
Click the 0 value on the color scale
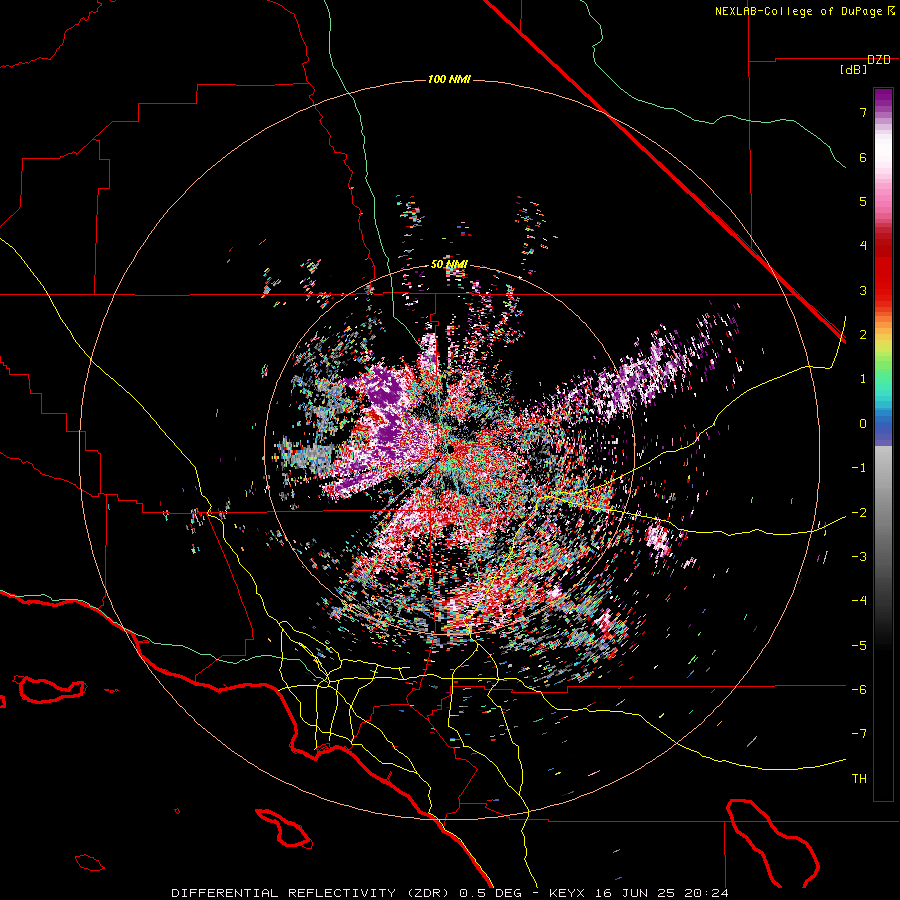click(x=863, y=424)
